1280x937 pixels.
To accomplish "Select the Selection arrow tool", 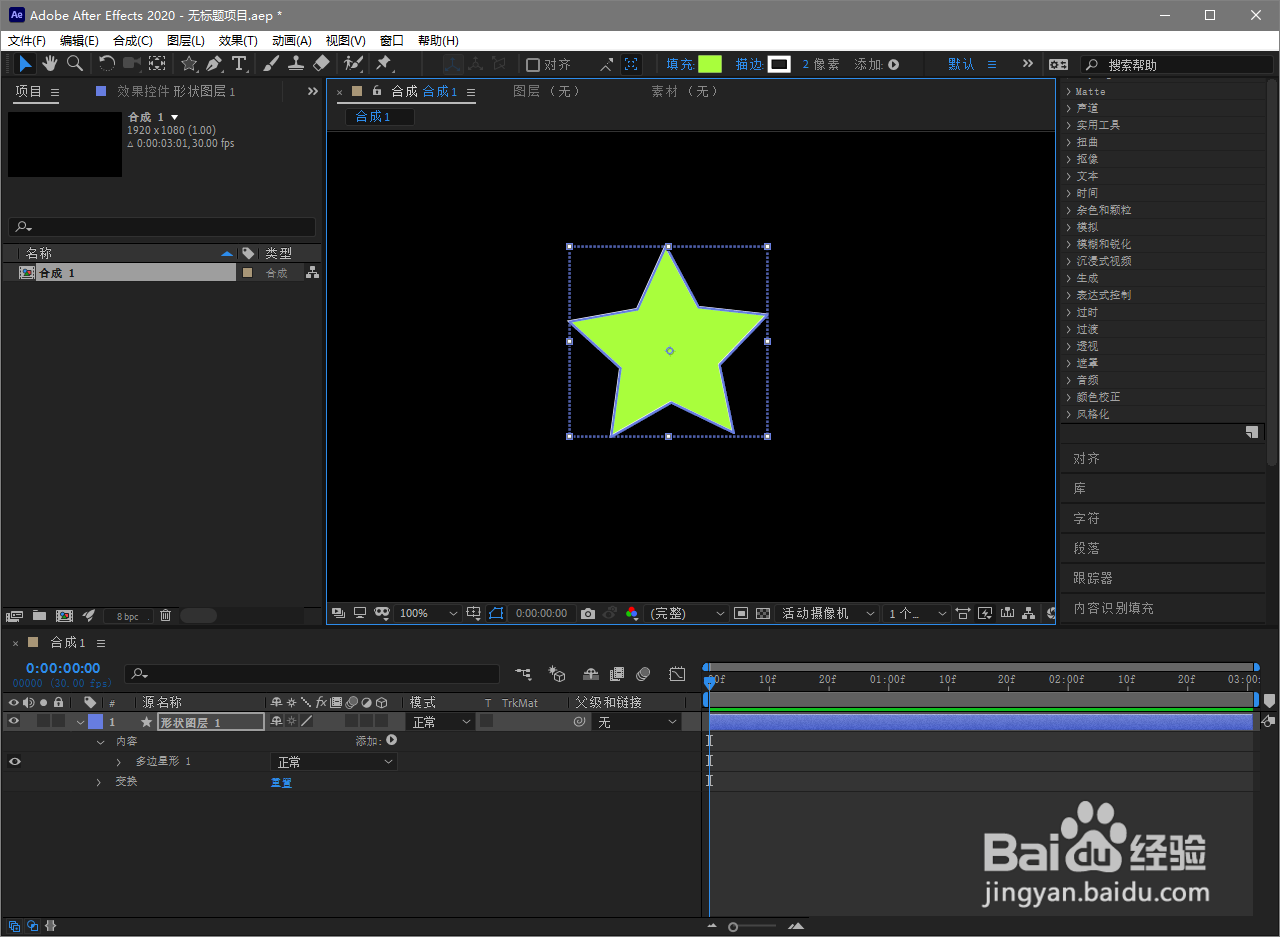I will click(25, 64).
